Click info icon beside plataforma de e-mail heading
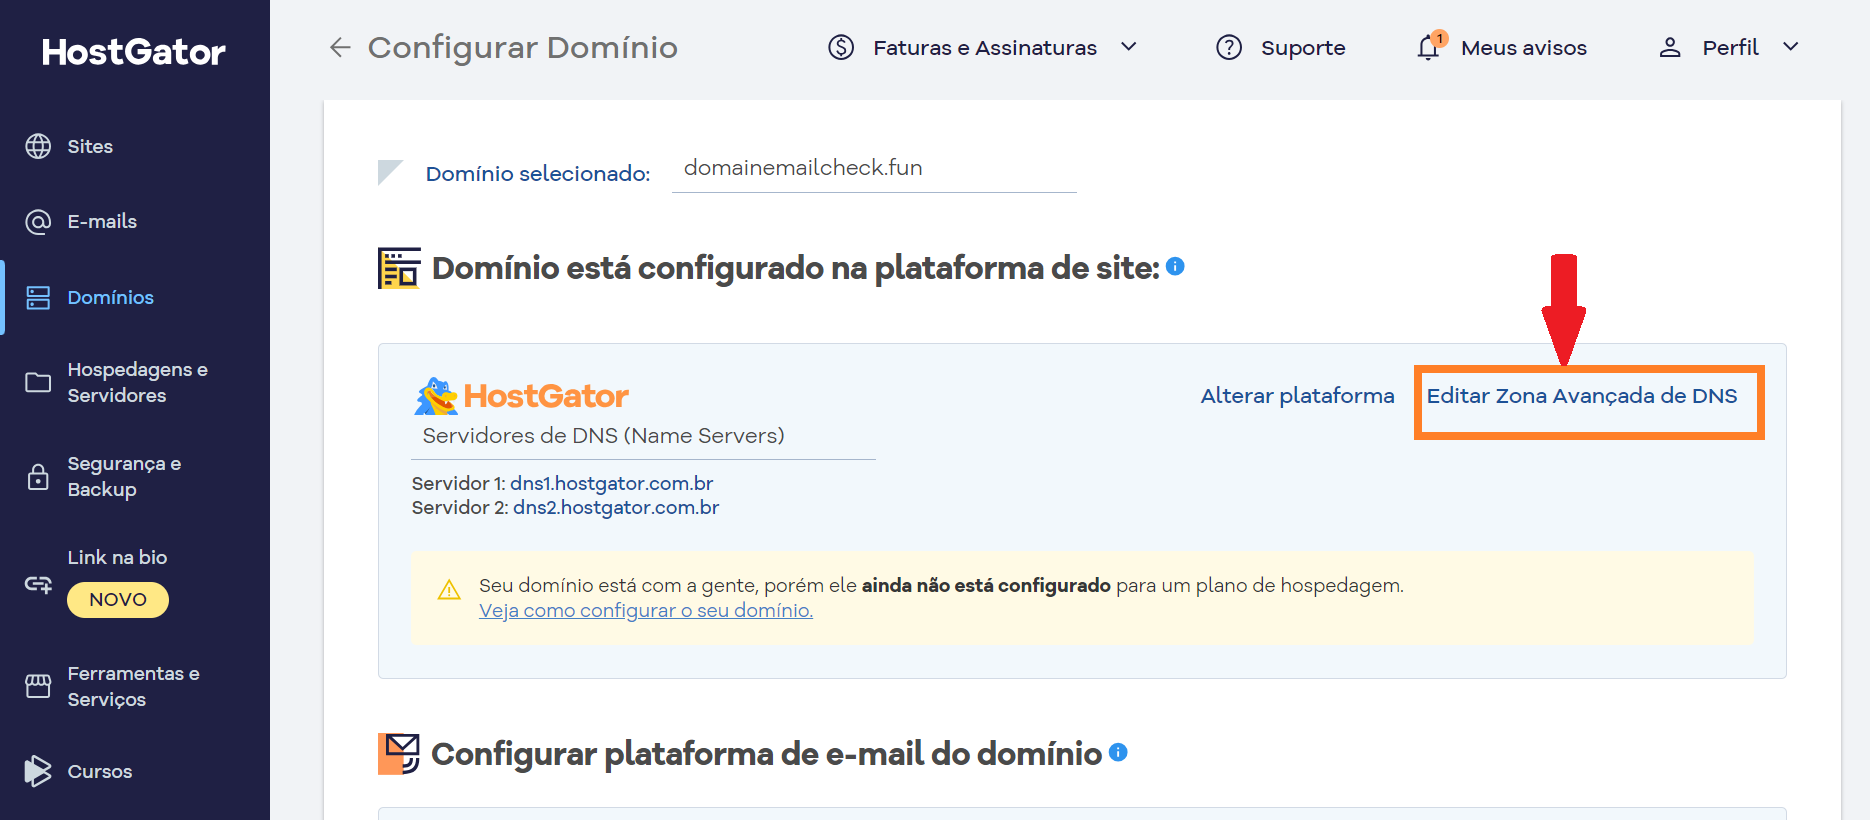 1119,752
